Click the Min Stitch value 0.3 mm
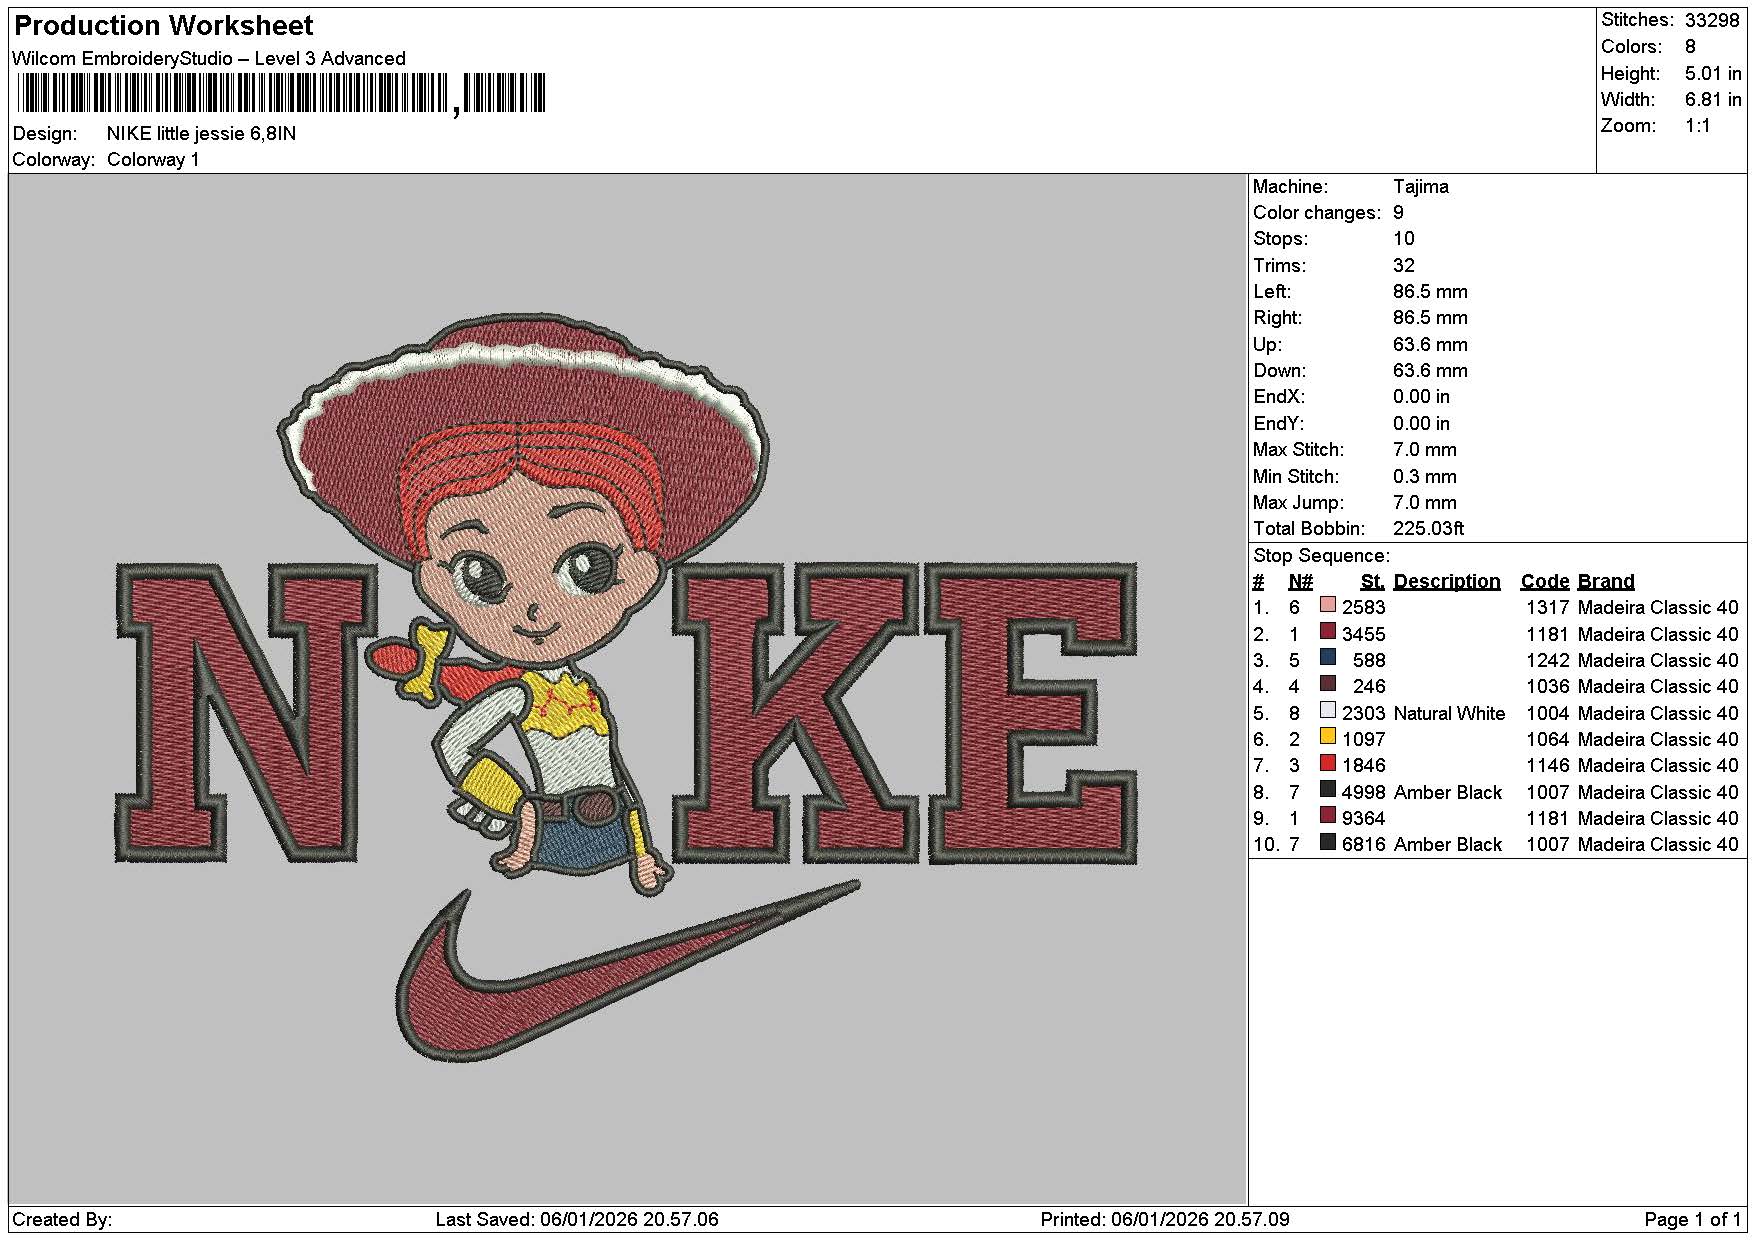Viewport: 1755px width, 1240px height. click(1425, 476)
